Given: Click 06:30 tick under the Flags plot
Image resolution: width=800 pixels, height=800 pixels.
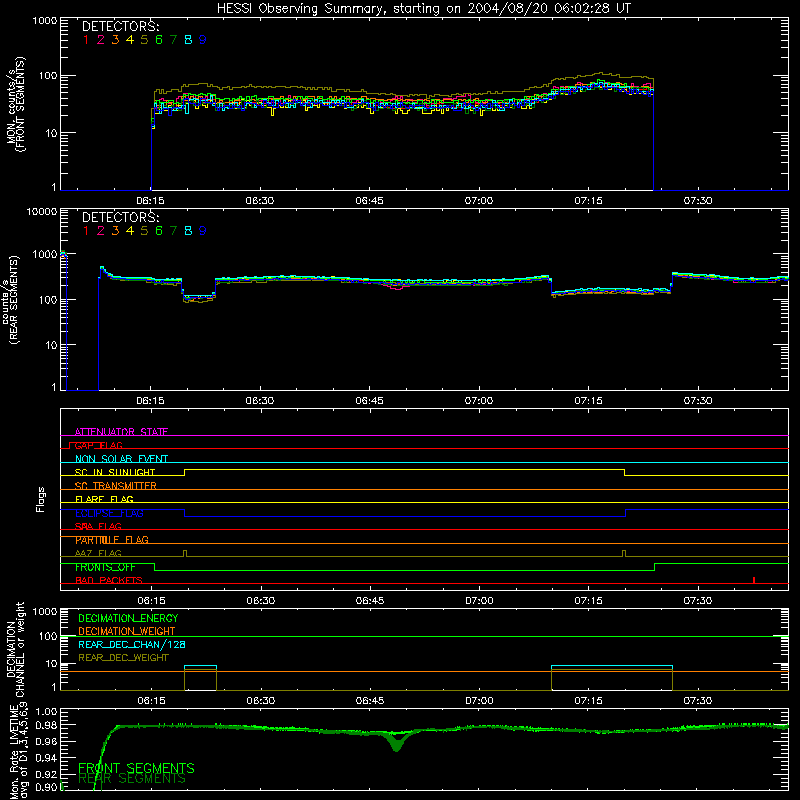Looking at the screenshot, I should point(261,601).
